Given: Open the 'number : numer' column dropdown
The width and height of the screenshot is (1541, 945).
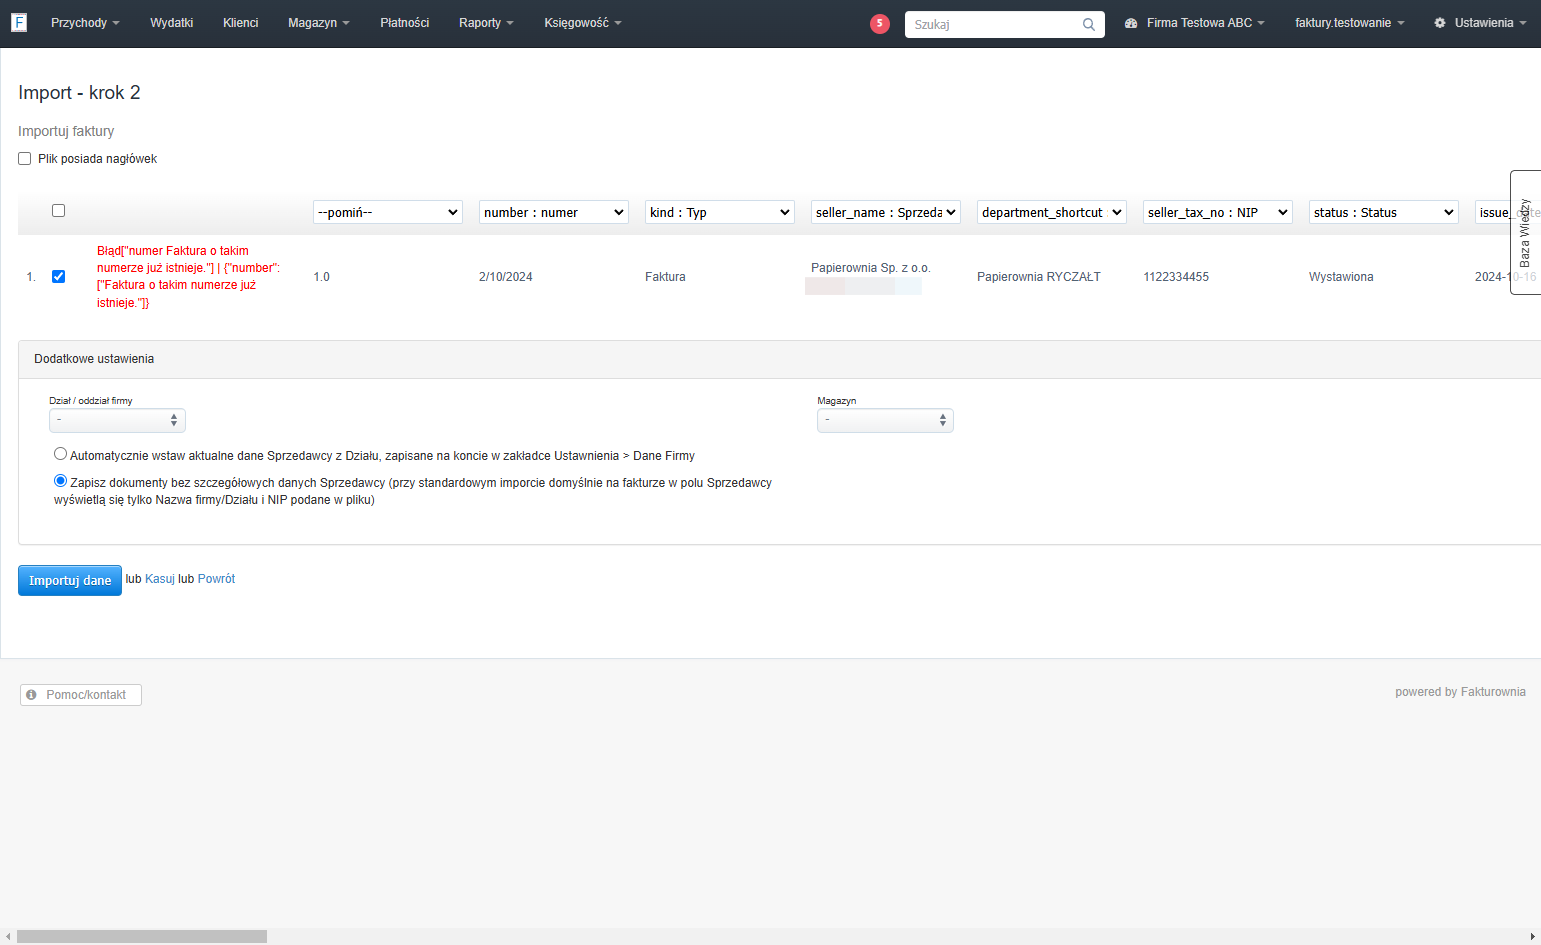Looking at the screenshot, I should point(554,212).
